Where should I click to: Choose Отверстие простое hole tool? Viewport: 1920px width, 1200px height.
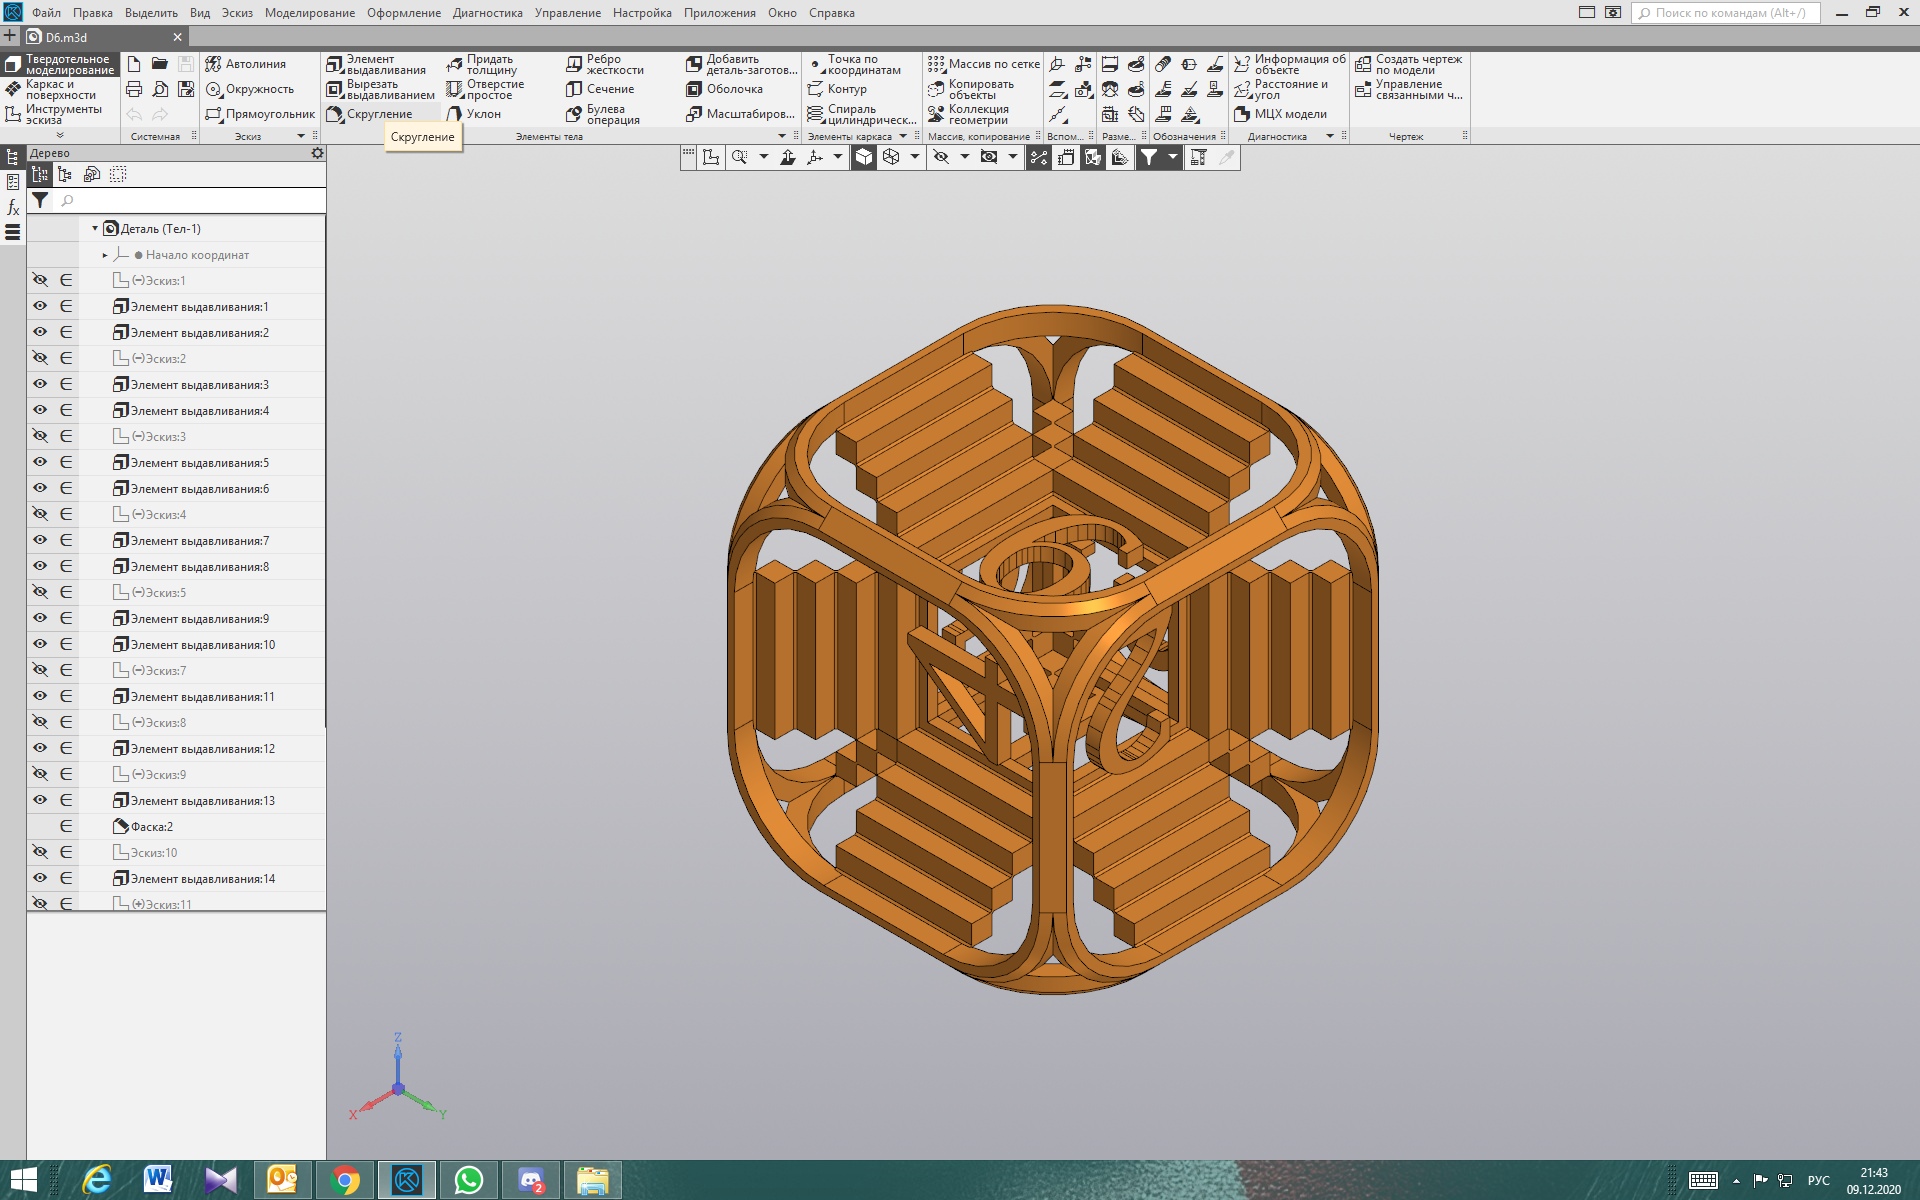point(486,90)
